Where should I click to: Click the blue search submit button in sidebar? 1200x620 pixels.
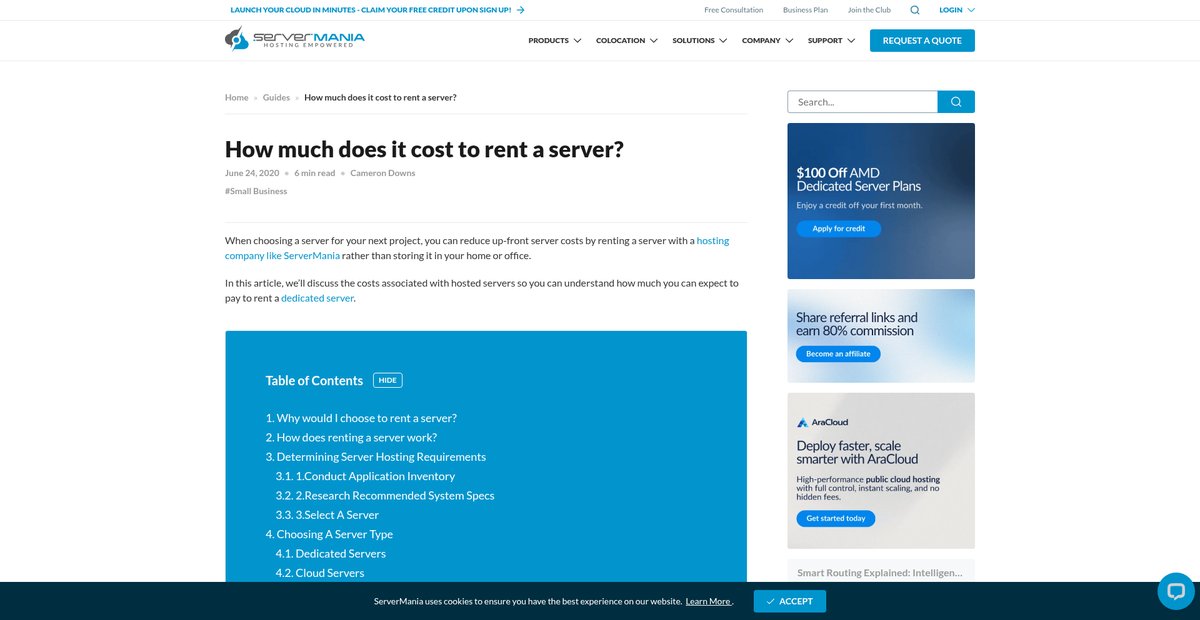tap(956, 102)
